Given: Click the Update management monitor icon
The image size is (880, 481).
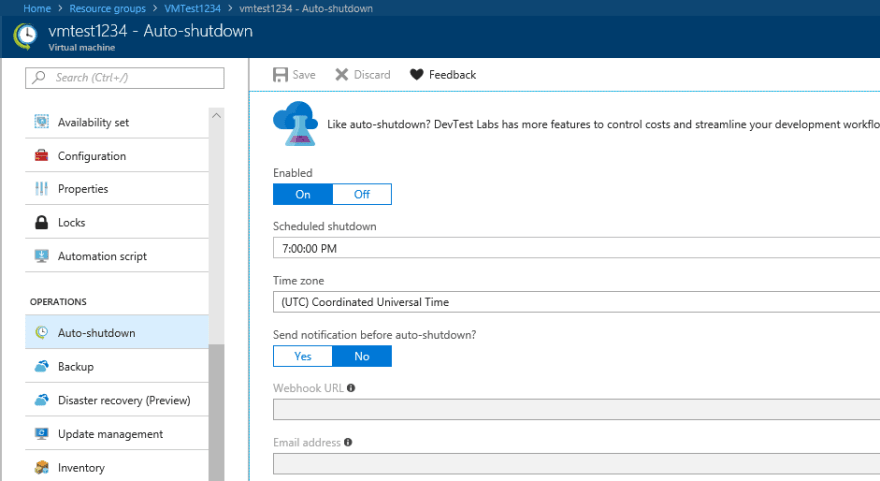Looking at the screenshot, I should pyautogui.click(x=42, y=434).
